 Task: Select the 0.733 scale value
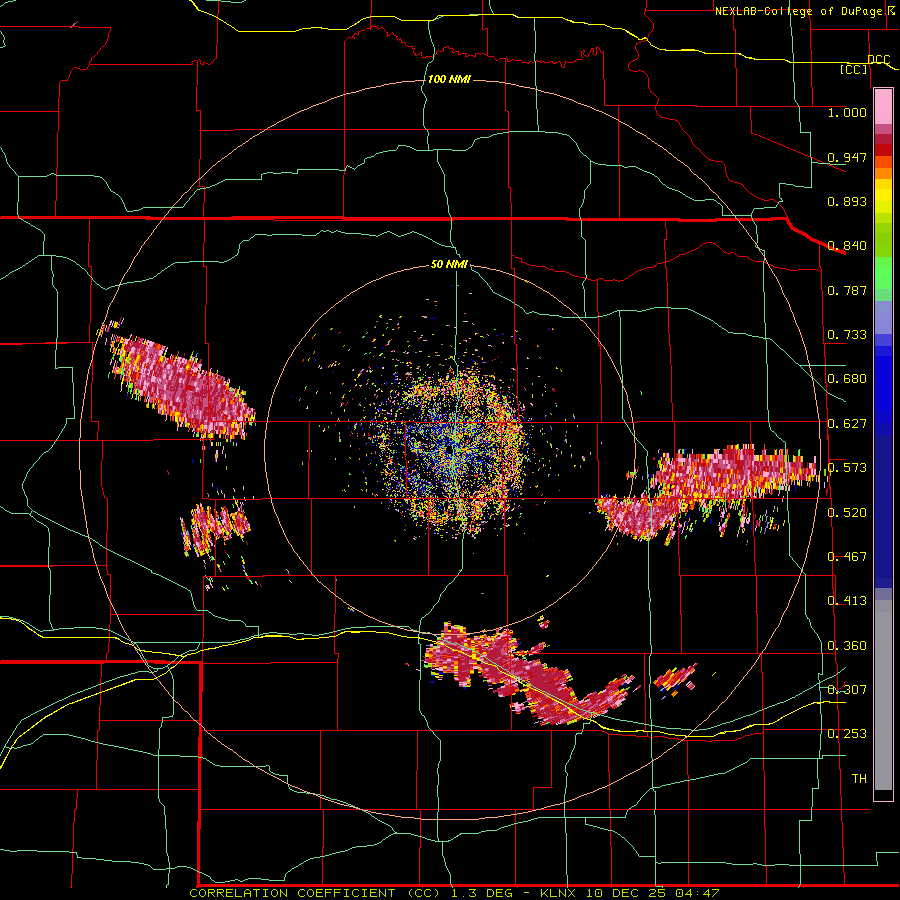(x=847, y=335)
